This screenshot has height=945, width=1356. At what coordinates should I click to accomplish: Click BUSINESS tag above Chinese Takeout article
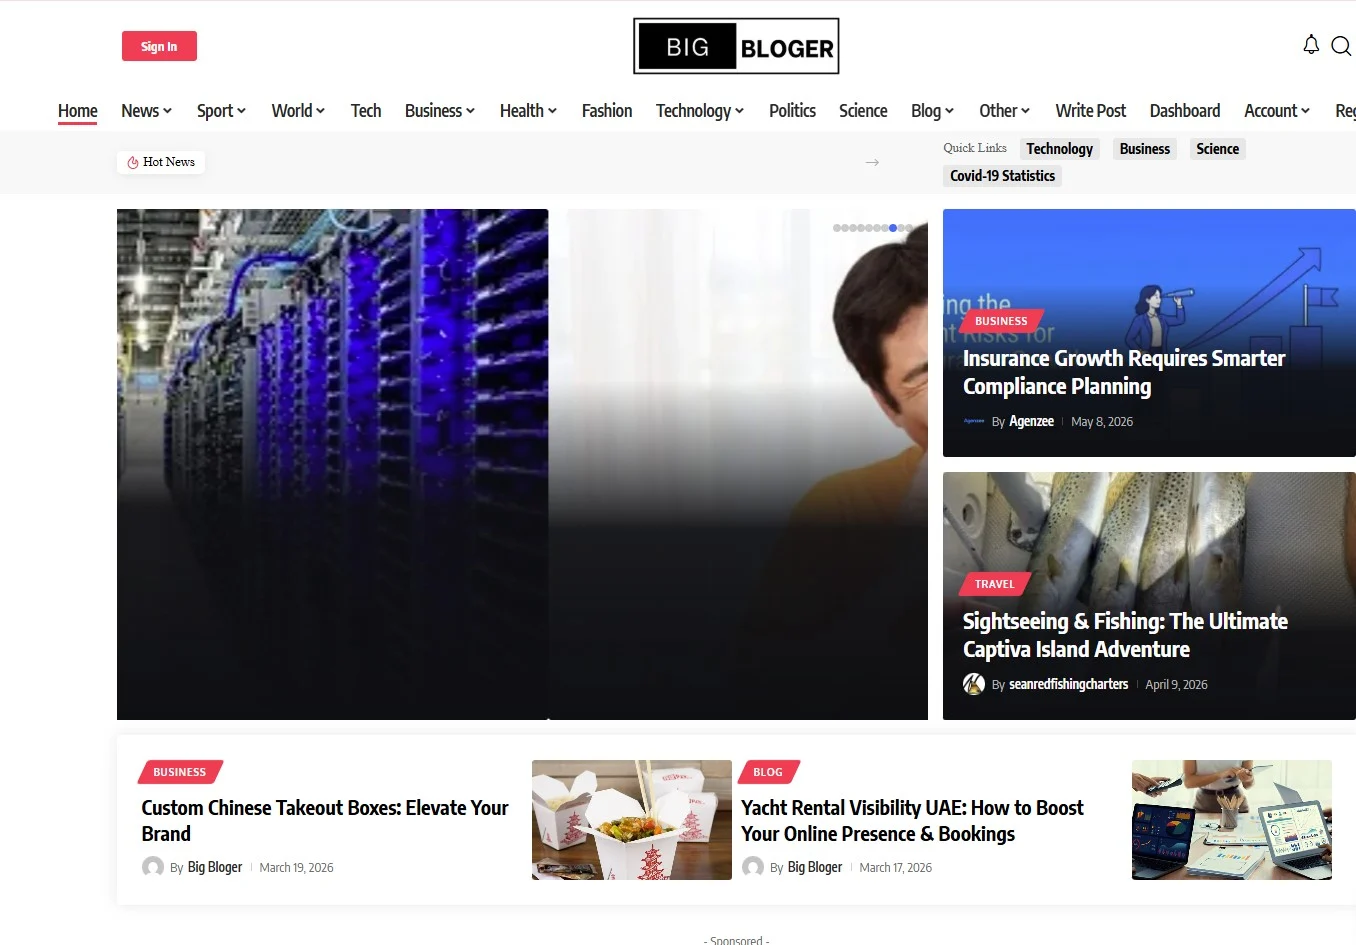point(179,772)
